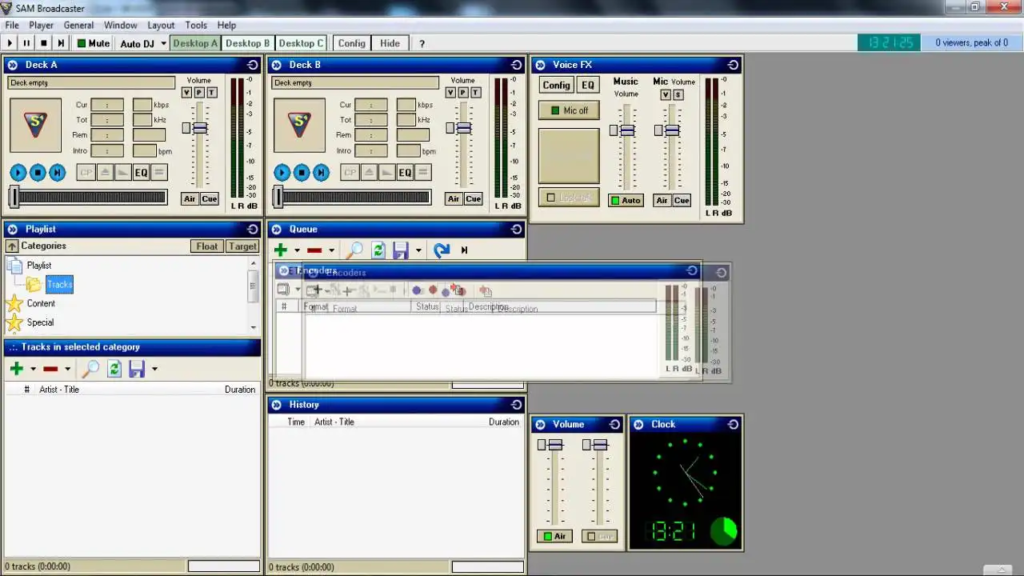Viewport: 1024px width, 576px height.
Task: Toggle the Mic off button in Voice FX
Action: 569,110
